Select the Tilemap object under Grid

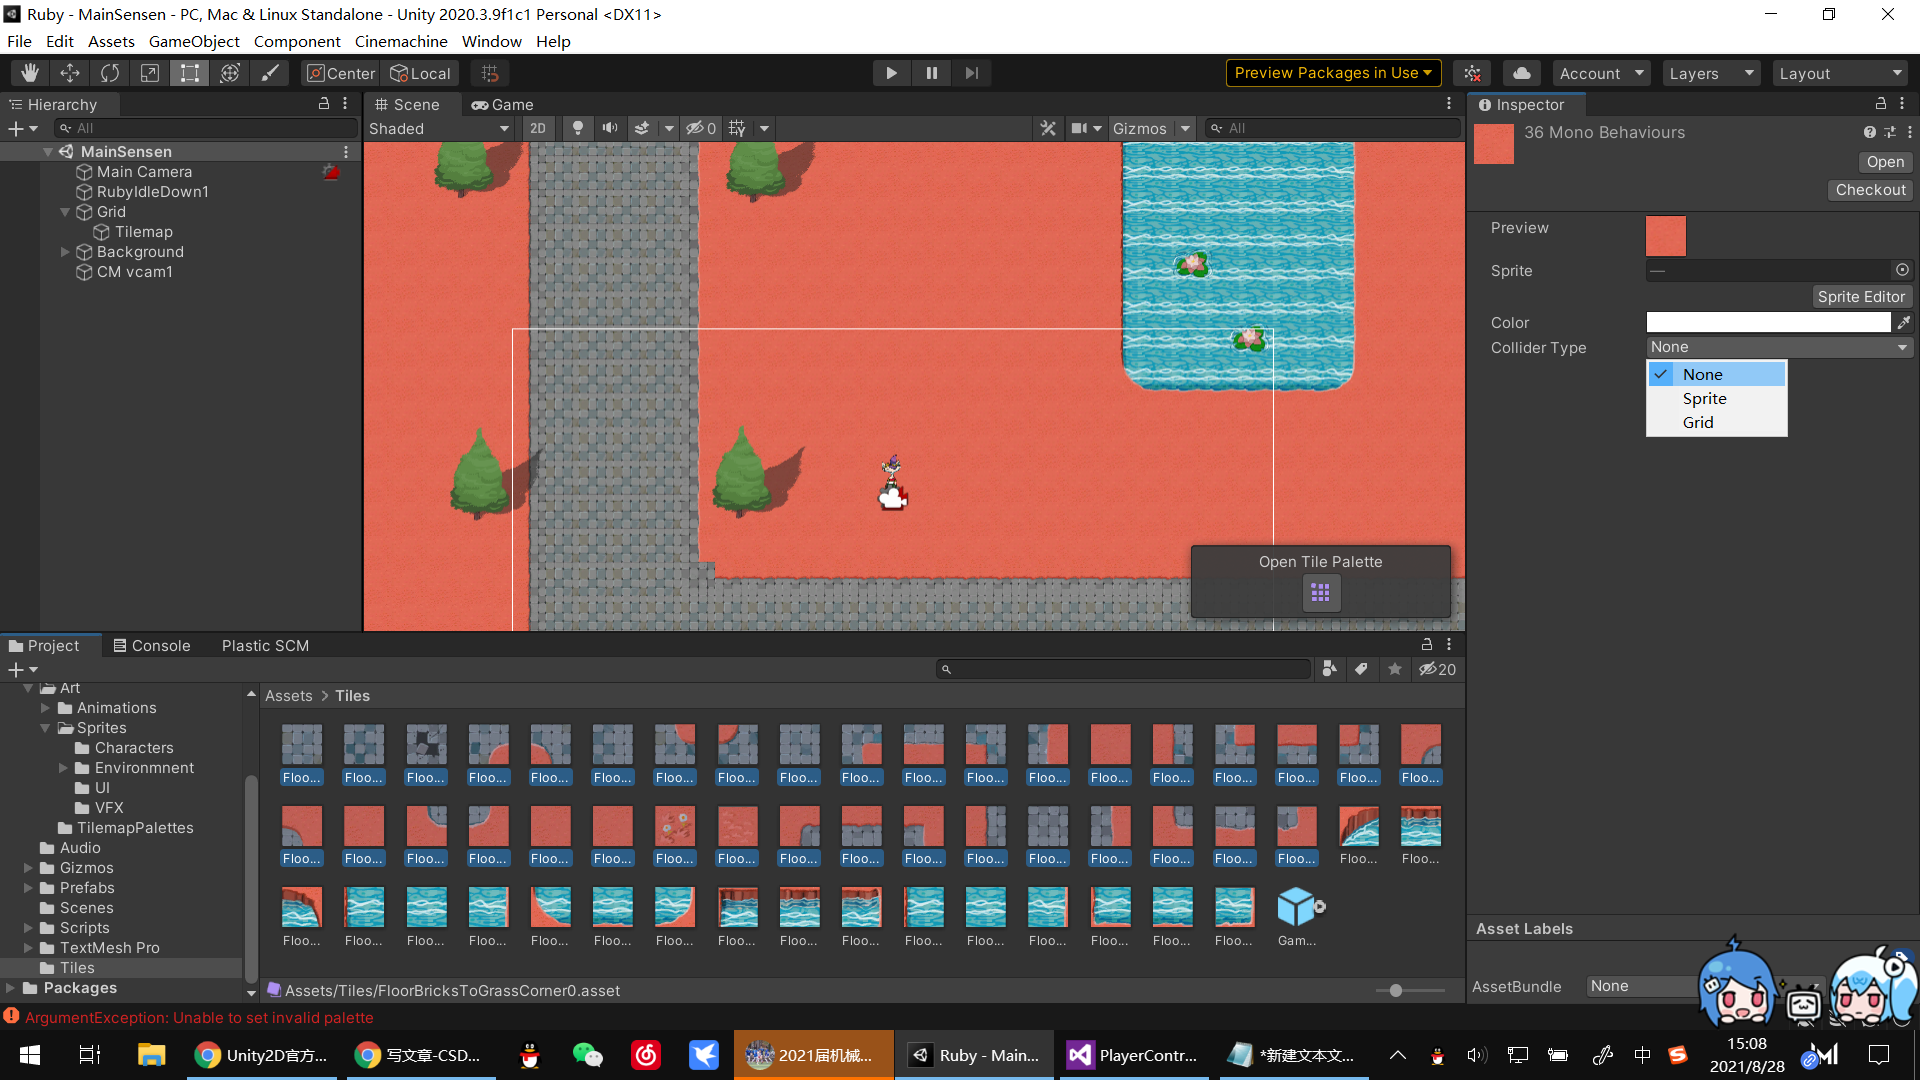pos(143,231)
